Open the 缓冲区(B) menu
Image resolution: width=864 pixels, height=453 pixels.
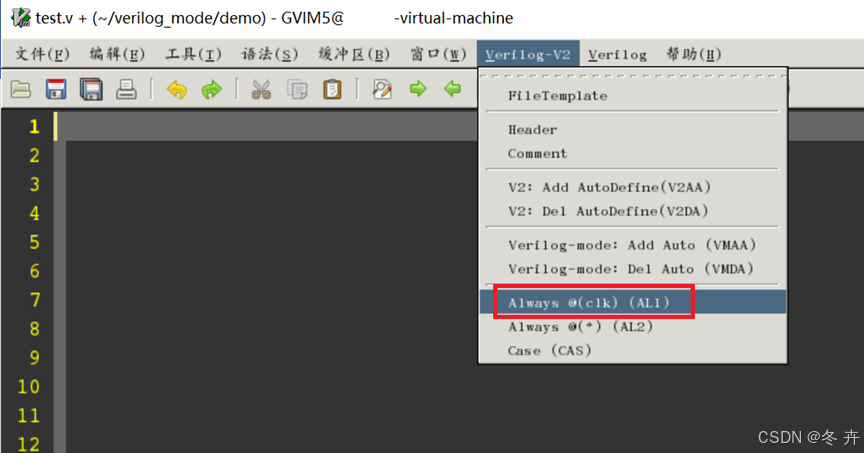coord(354,54)
